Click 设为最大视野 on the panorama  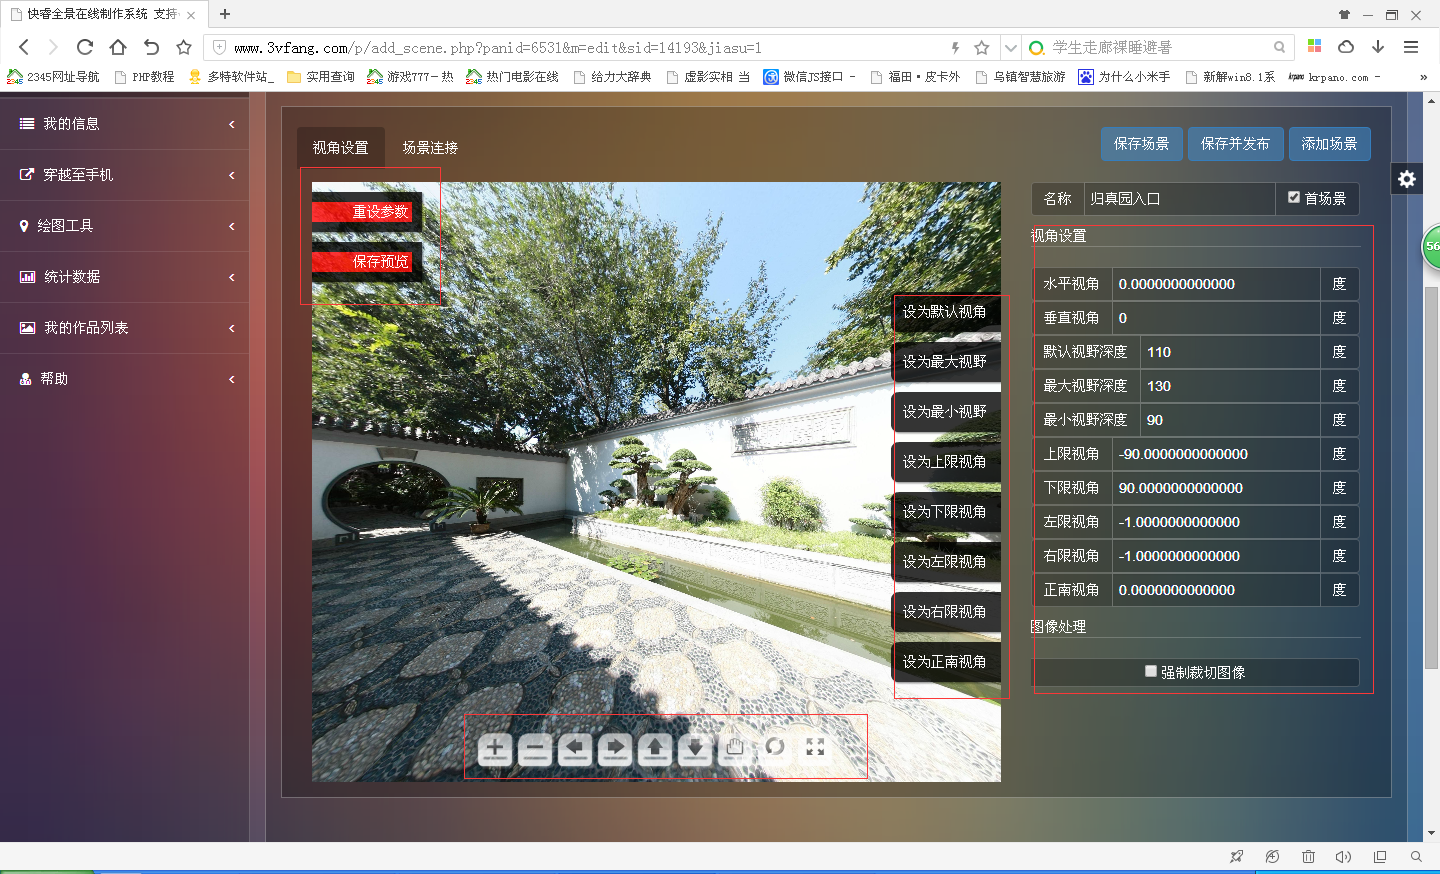pos(945,362)
